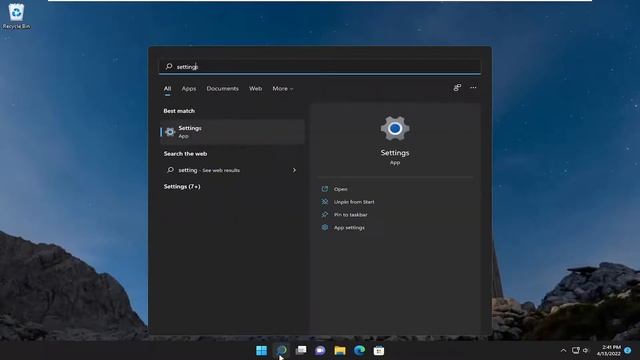Launch Microsoft Edge from taskbar

click(359, 350)
